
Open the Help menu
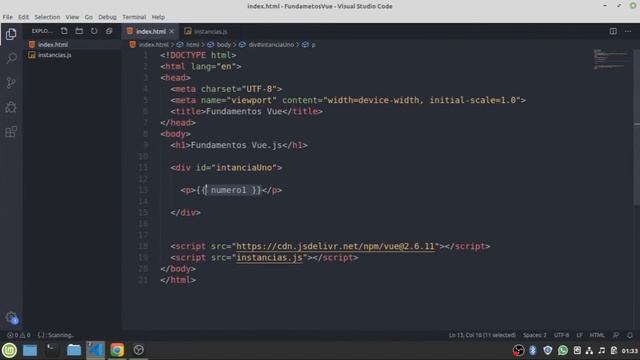pyautogui.click(x=158, y=17)
